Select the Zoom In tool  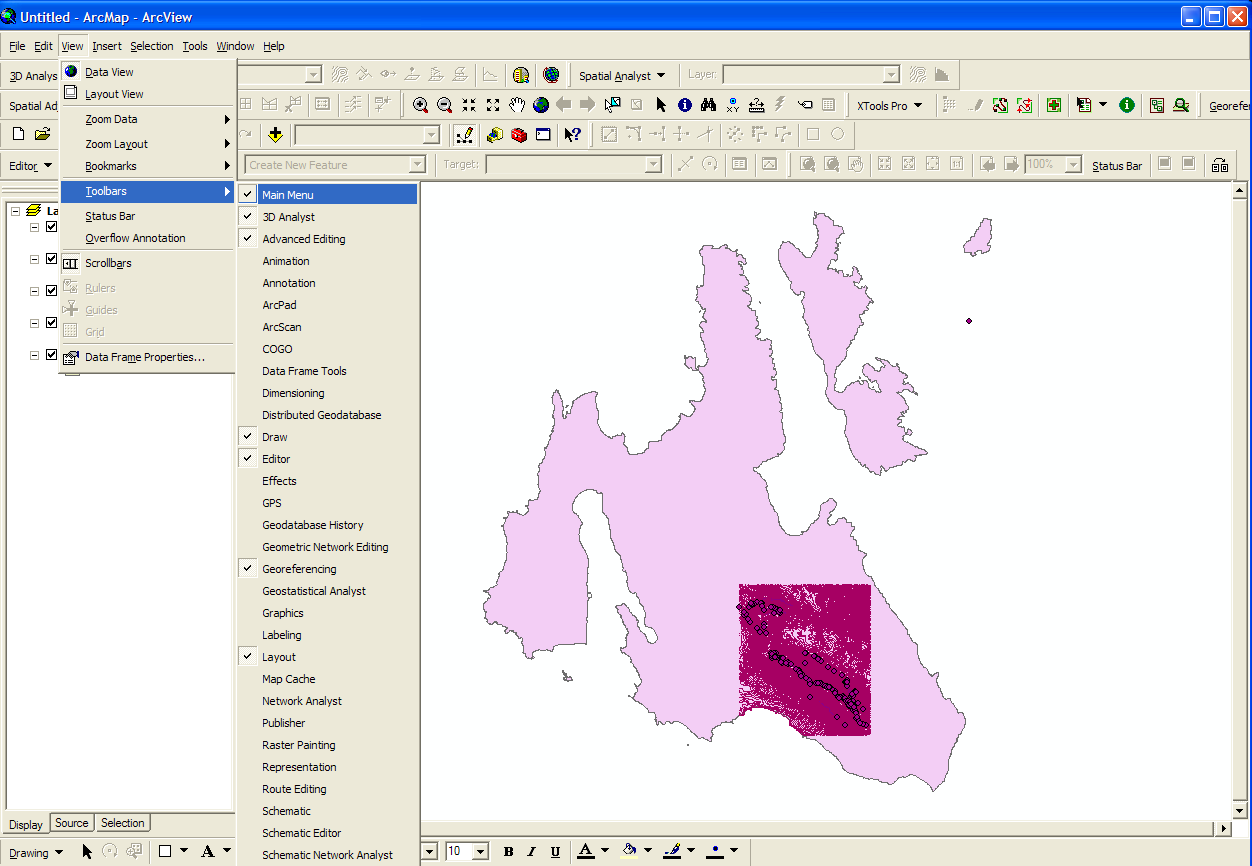pos(421,105)
